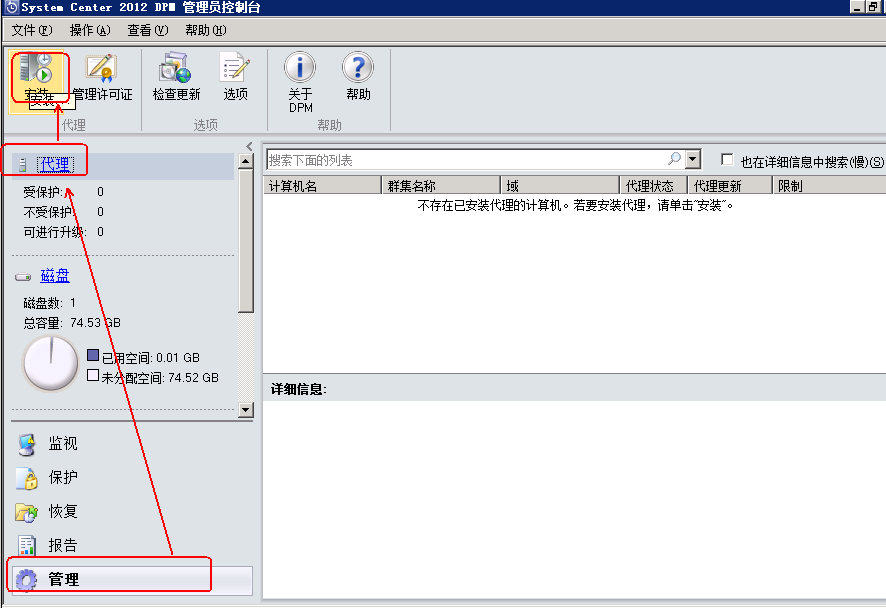Screen dimensions: 886x608
Task: Click the 恢复 recovery folder icon
Action: (27, 512)
